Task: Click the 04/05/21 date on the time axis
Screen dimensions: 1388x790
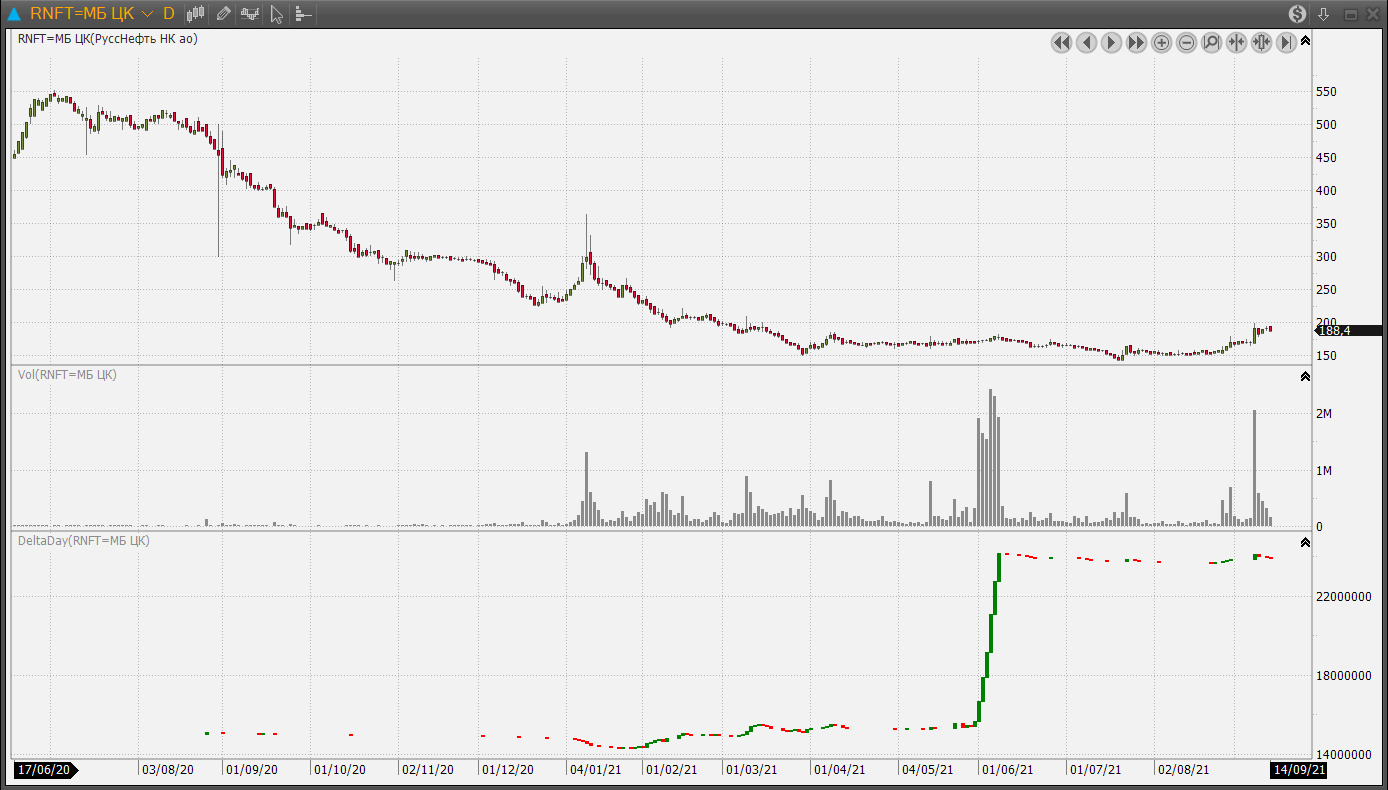Action: (927, 770)
